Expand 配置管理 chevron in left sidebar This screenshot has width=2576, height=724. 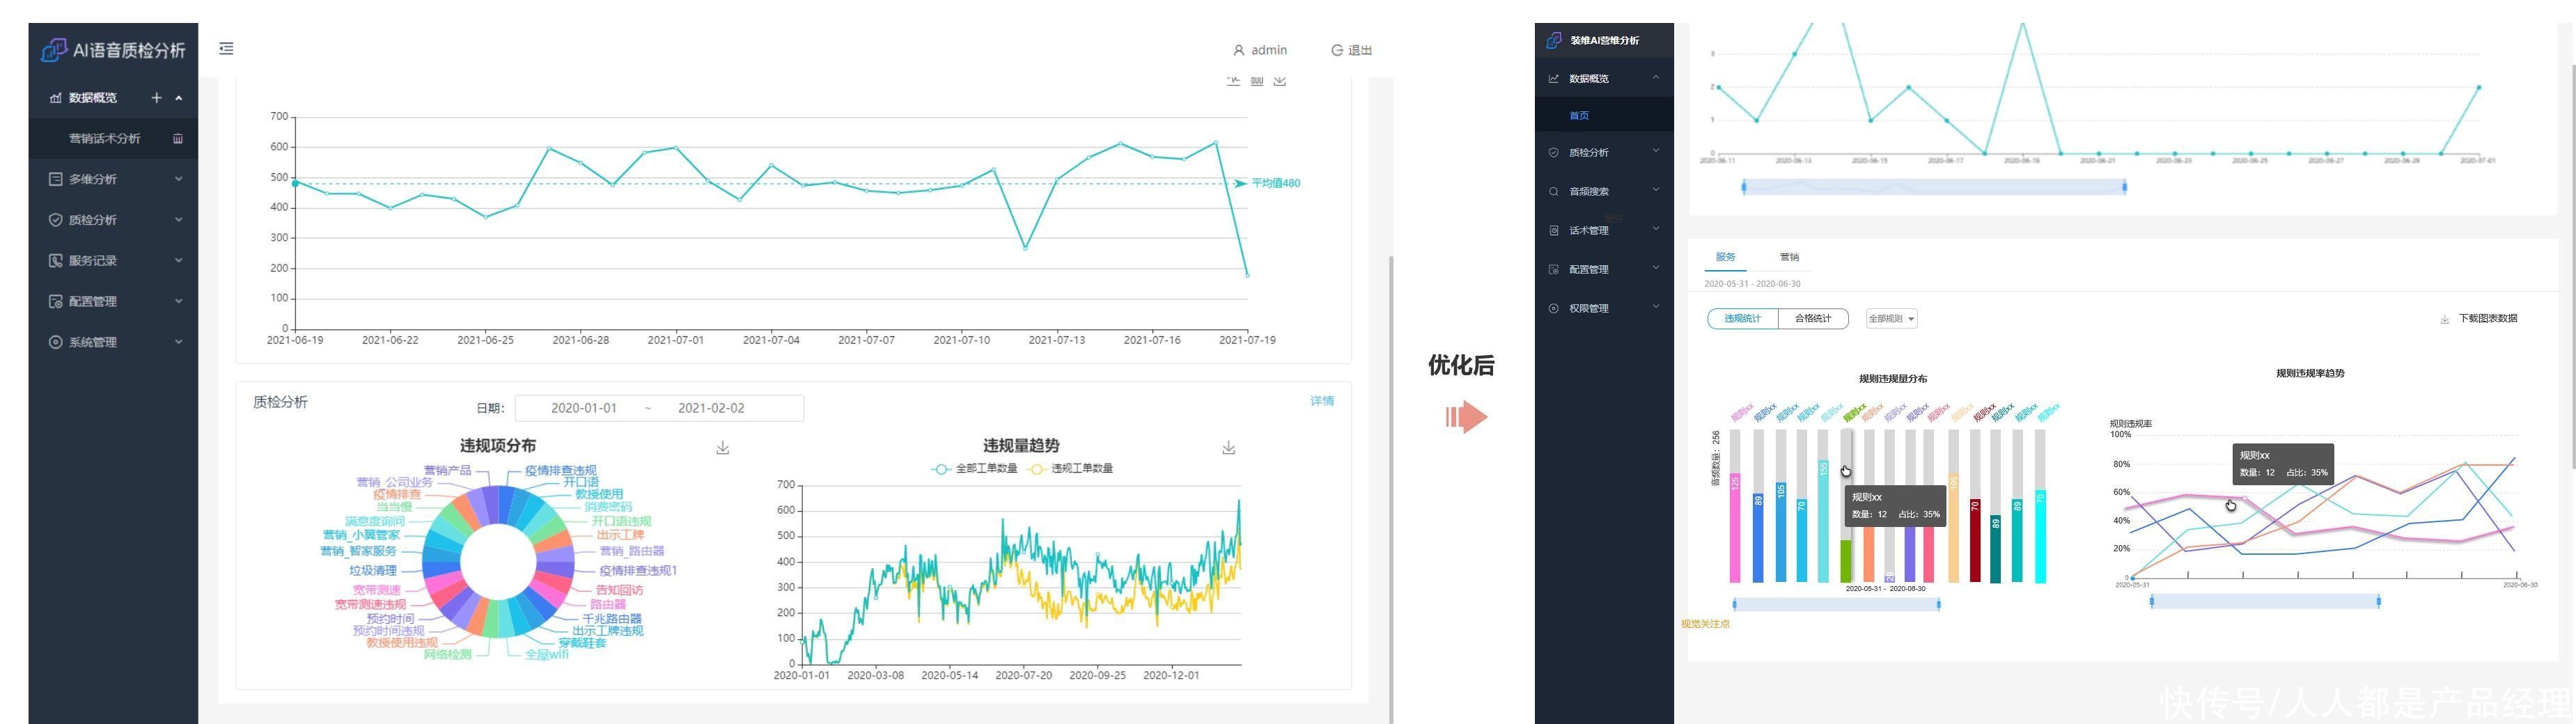click(x=179, y=301)
